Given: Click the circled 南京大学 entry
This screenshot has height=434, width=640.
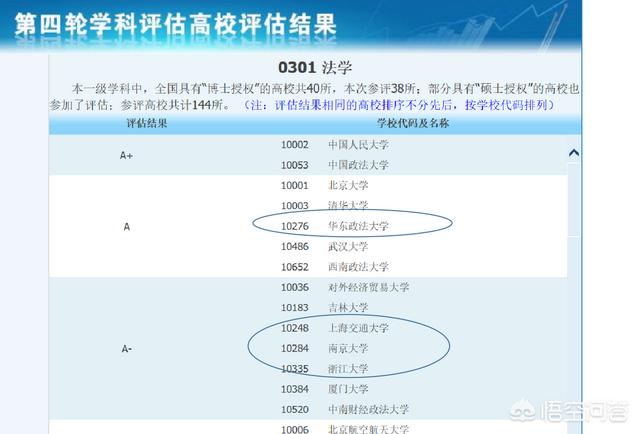Looking at the screenshot, I should point(348,348).
